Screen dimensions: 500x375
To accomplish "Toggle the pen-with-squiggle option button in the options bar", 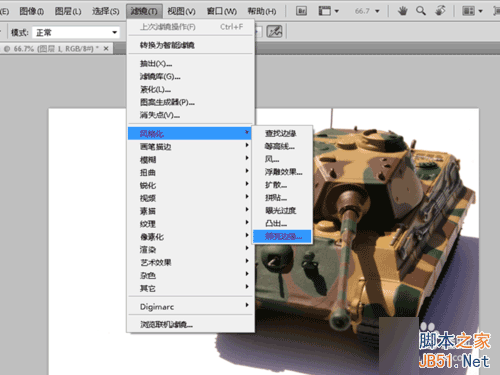I will 274,32.
